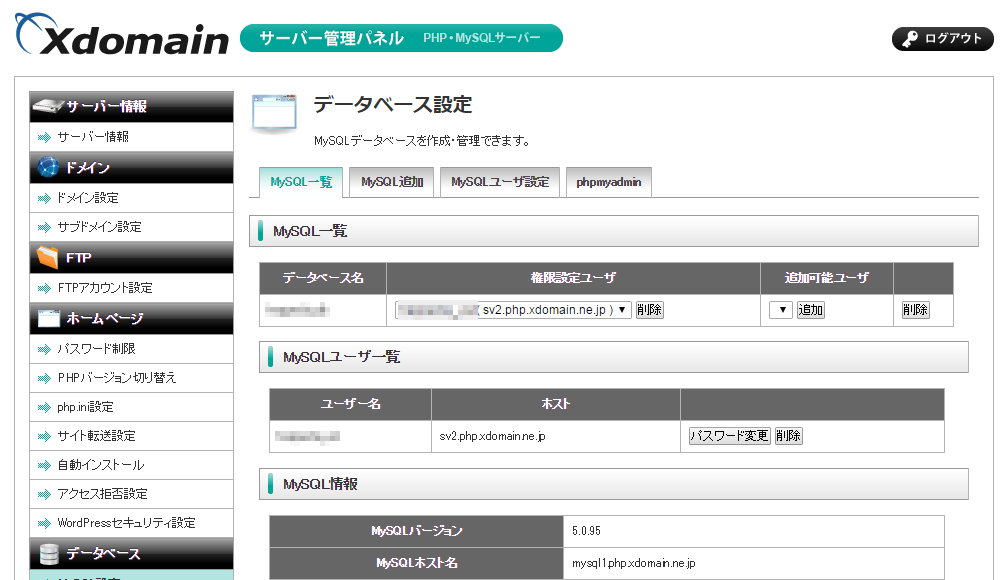
Task: Click arrow icon beside アクセス拒否設定
Action: pos(44,494)
